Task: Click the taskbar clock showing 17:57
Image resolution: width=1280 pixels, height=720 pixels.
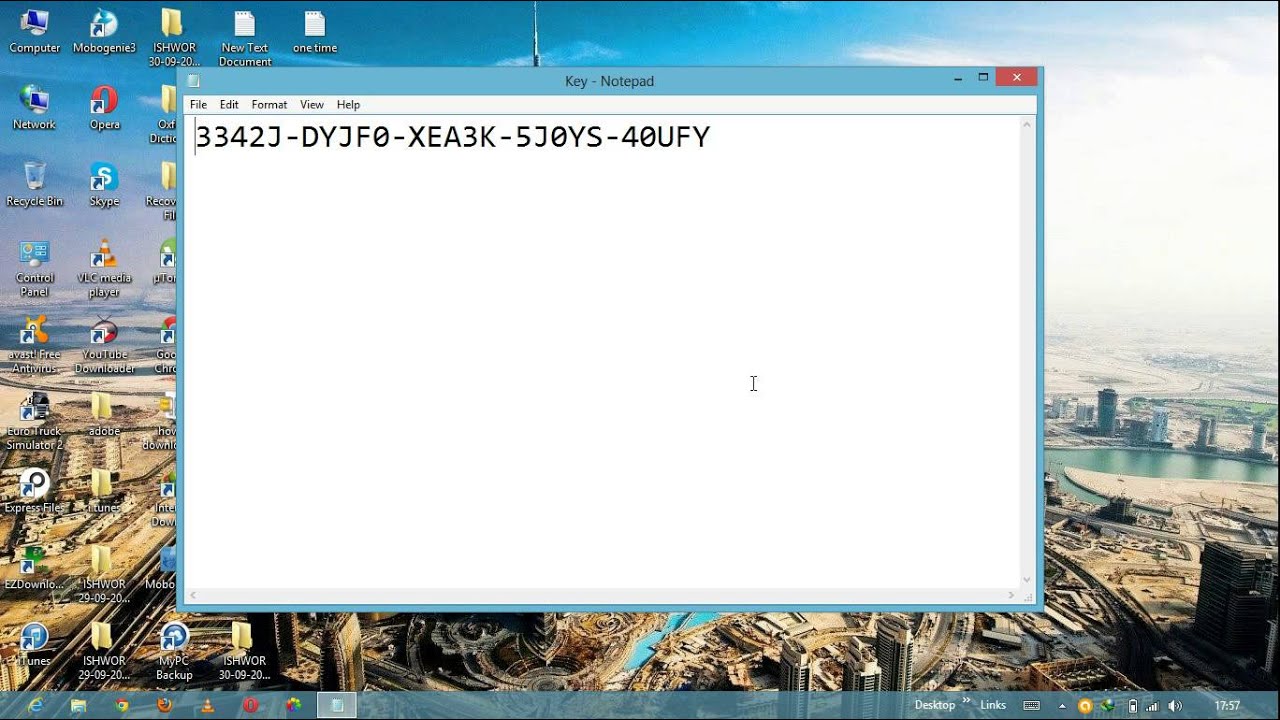Action: 1227,706
